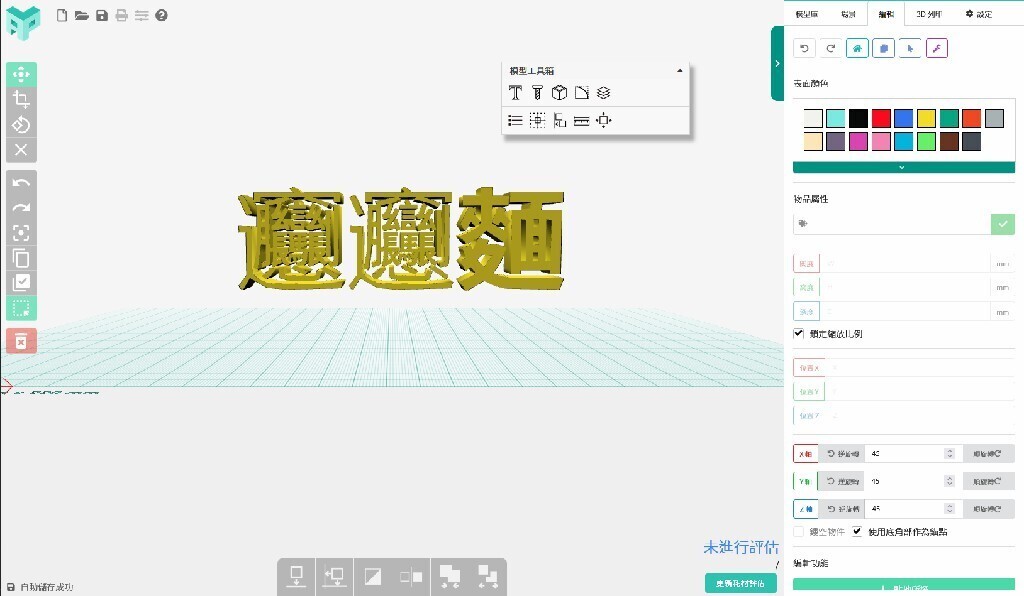Collapse the model toolbox panel
Image resolution: width=1024 pixels, height=596 pixels.
pos(680,70)
